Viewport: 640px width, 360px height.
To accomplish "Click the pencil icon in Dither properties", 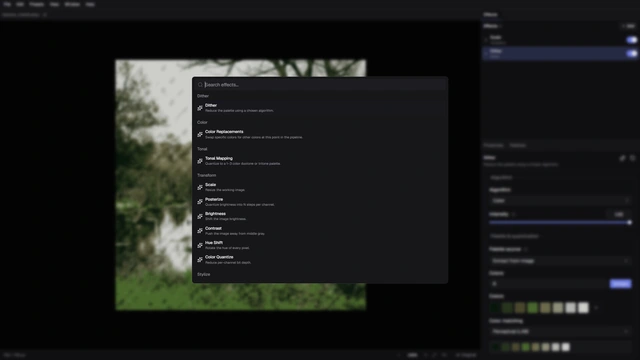I will [x=622, y=158].
